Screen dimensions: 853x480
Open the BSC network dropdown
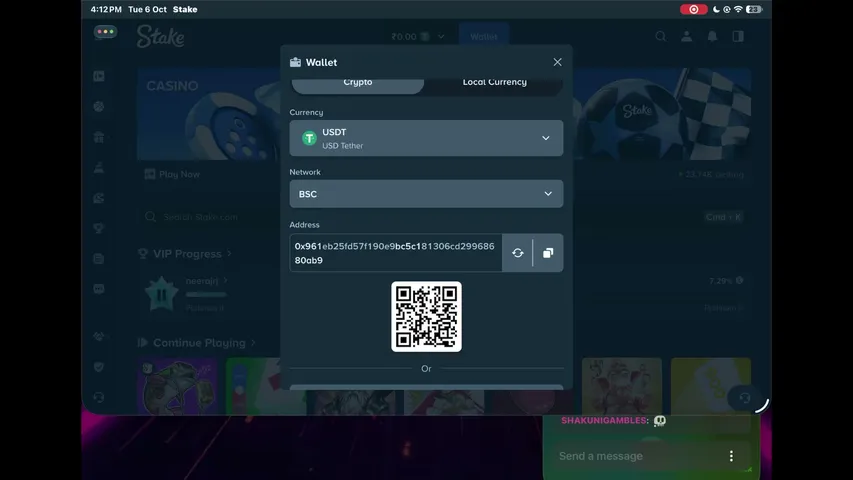426,194
